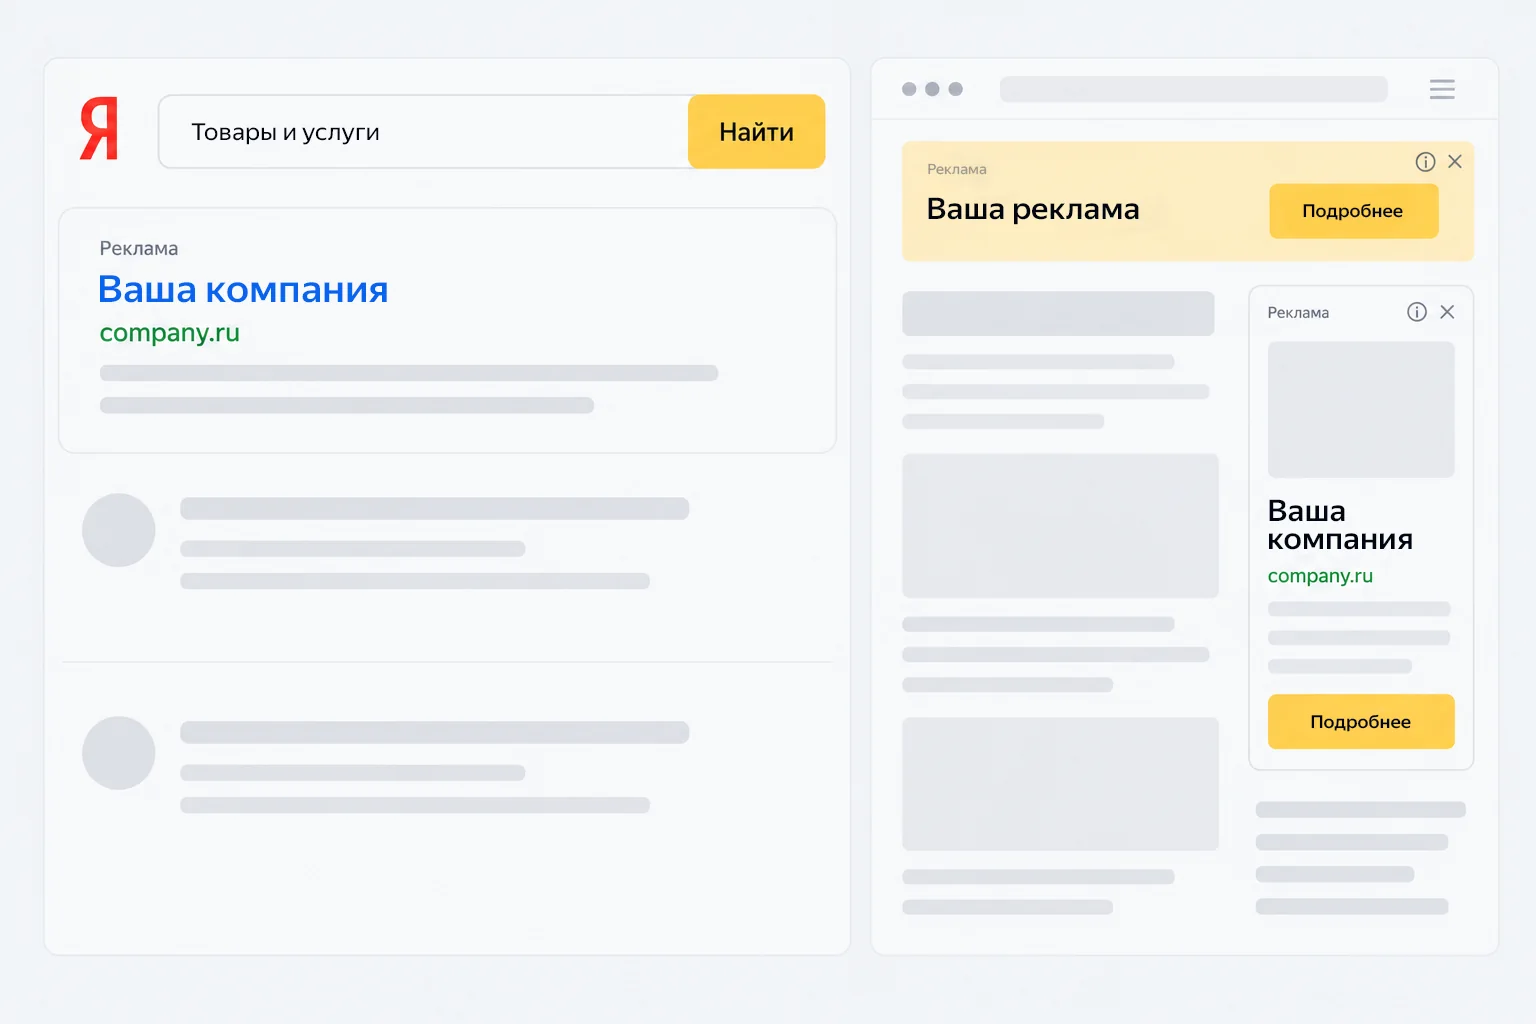Open the blue 'Ваша компания' search ad title
Screen dimensions: 1536x1024
(243, 289)
